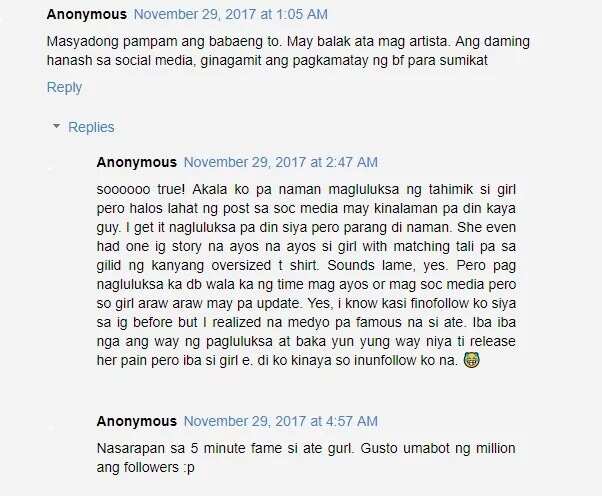Click the reply text beginning 'soooooo true!'
602x496 pixels.
click(x=306, y=275)
